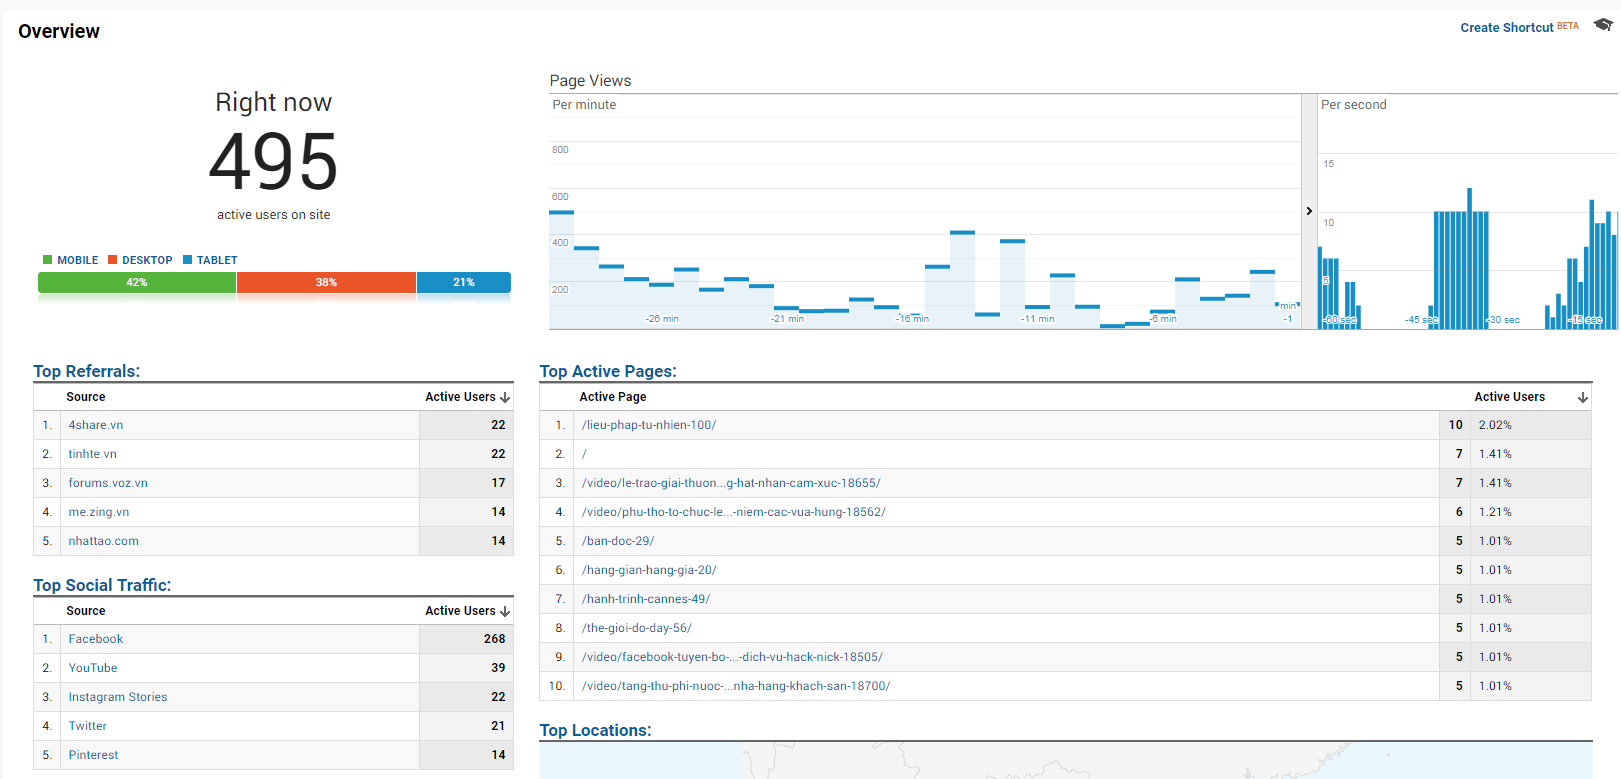
Task: Open the Instagram Stories social source
Action: point(118,697)
